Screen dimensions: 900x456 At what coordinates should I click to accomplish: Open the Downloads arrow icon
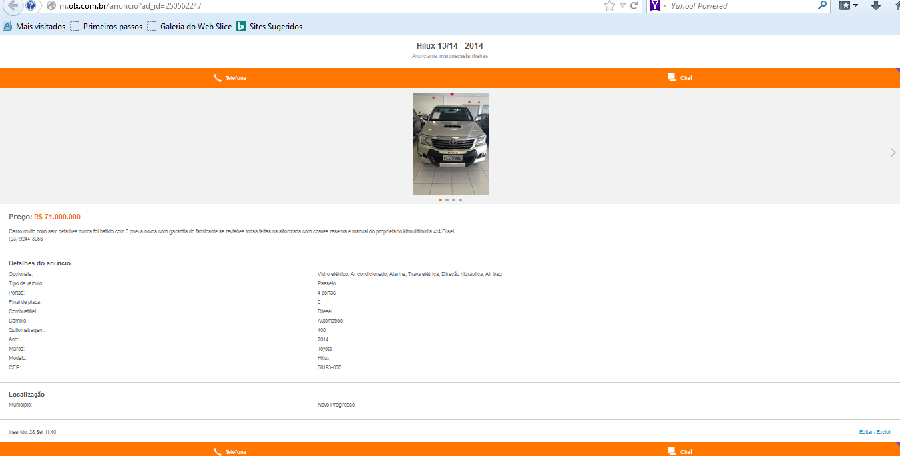tap(875, 6)
